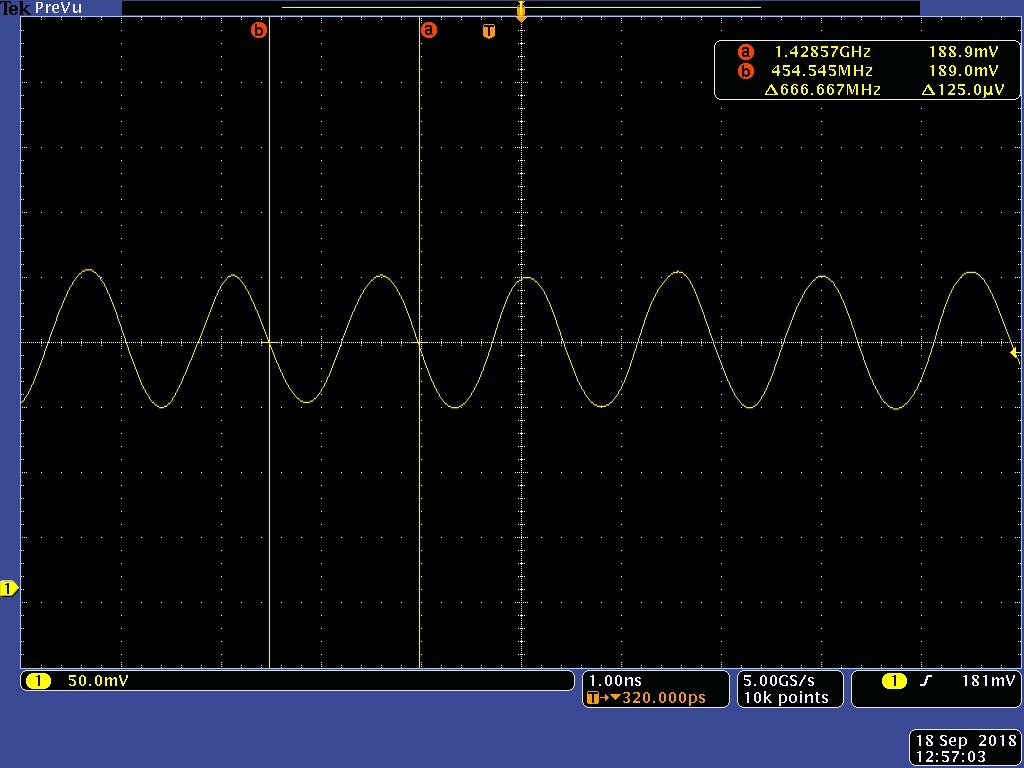
Task: Click channel 1 ground reference indicator
Action: [8, 588]
